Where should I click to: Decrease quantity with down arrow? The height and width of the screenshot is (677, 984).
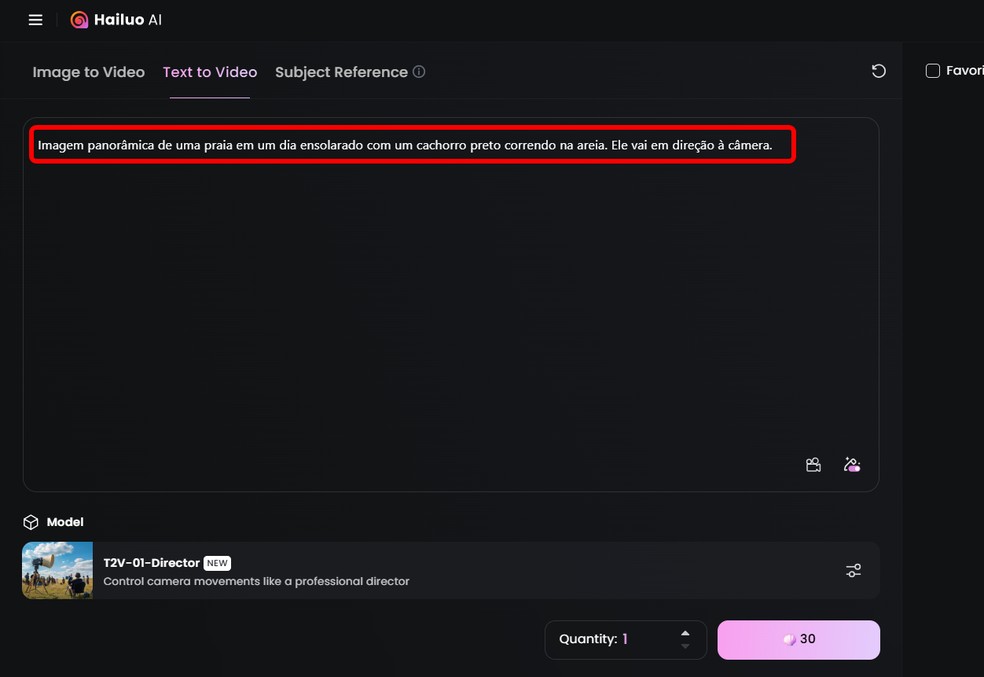(685, 646)
